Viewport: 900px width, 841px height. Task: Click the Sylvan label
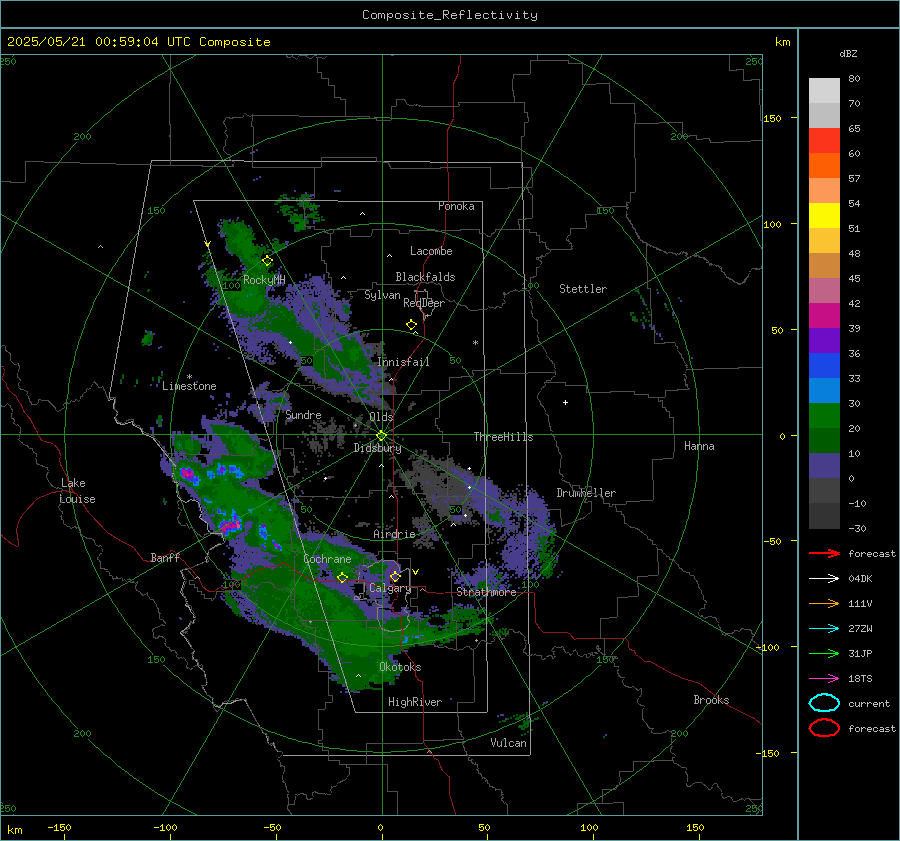pos(382,295)
